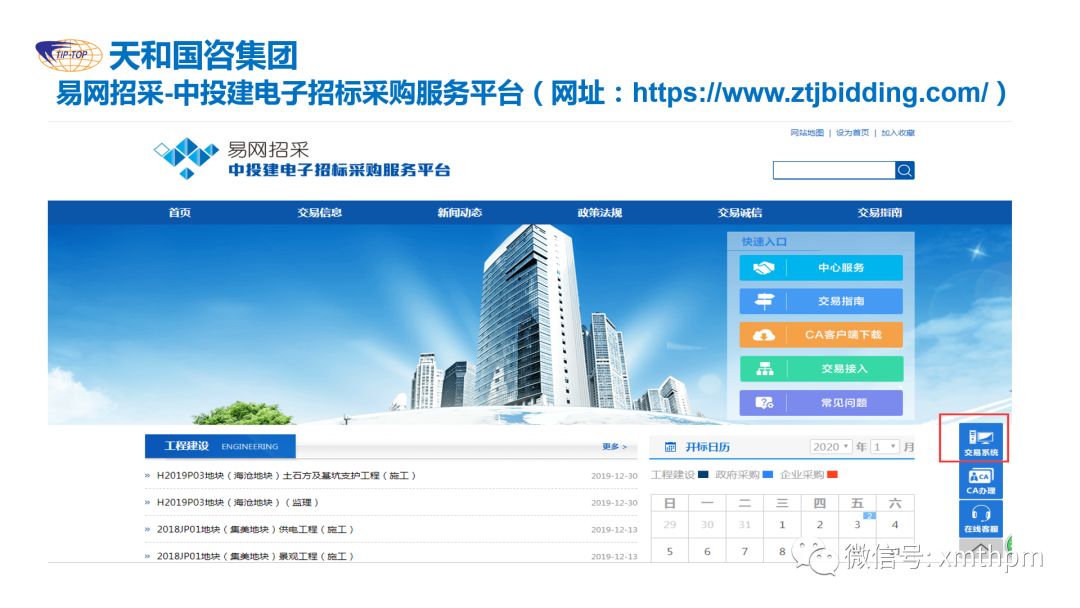
Task: Click the blue 政府采购 legend swatch
Action: [767, 474]
